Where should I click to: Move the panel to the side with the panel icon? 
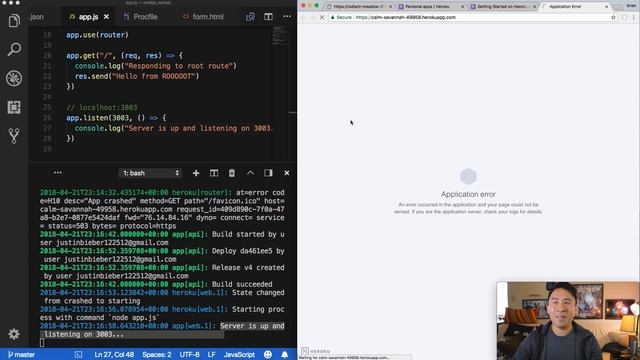(x=268, y=173)
